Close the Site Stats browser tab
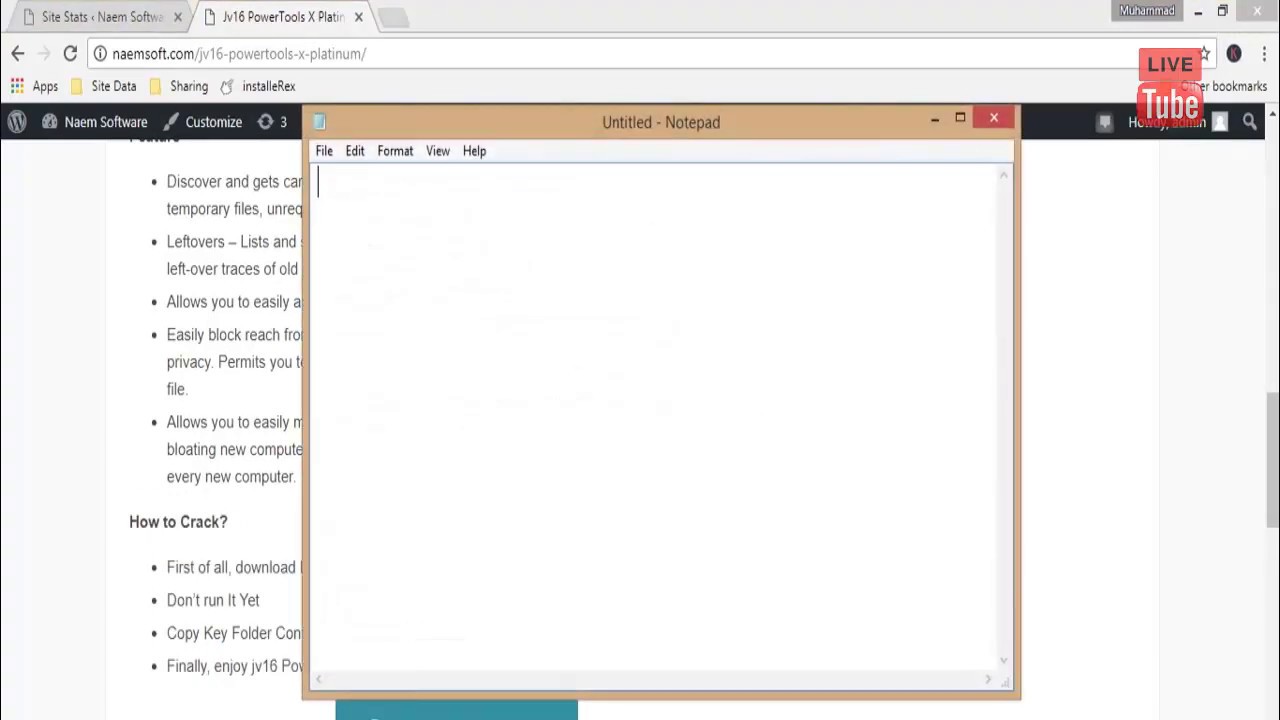This screenshot has width=1280, height=720. 178,17
